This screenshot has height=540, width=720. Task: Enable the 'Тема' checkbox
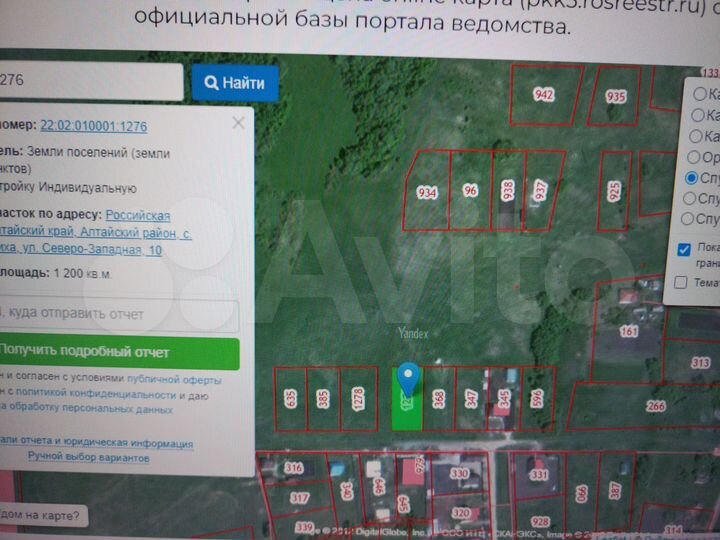click(x=681, y=282)
